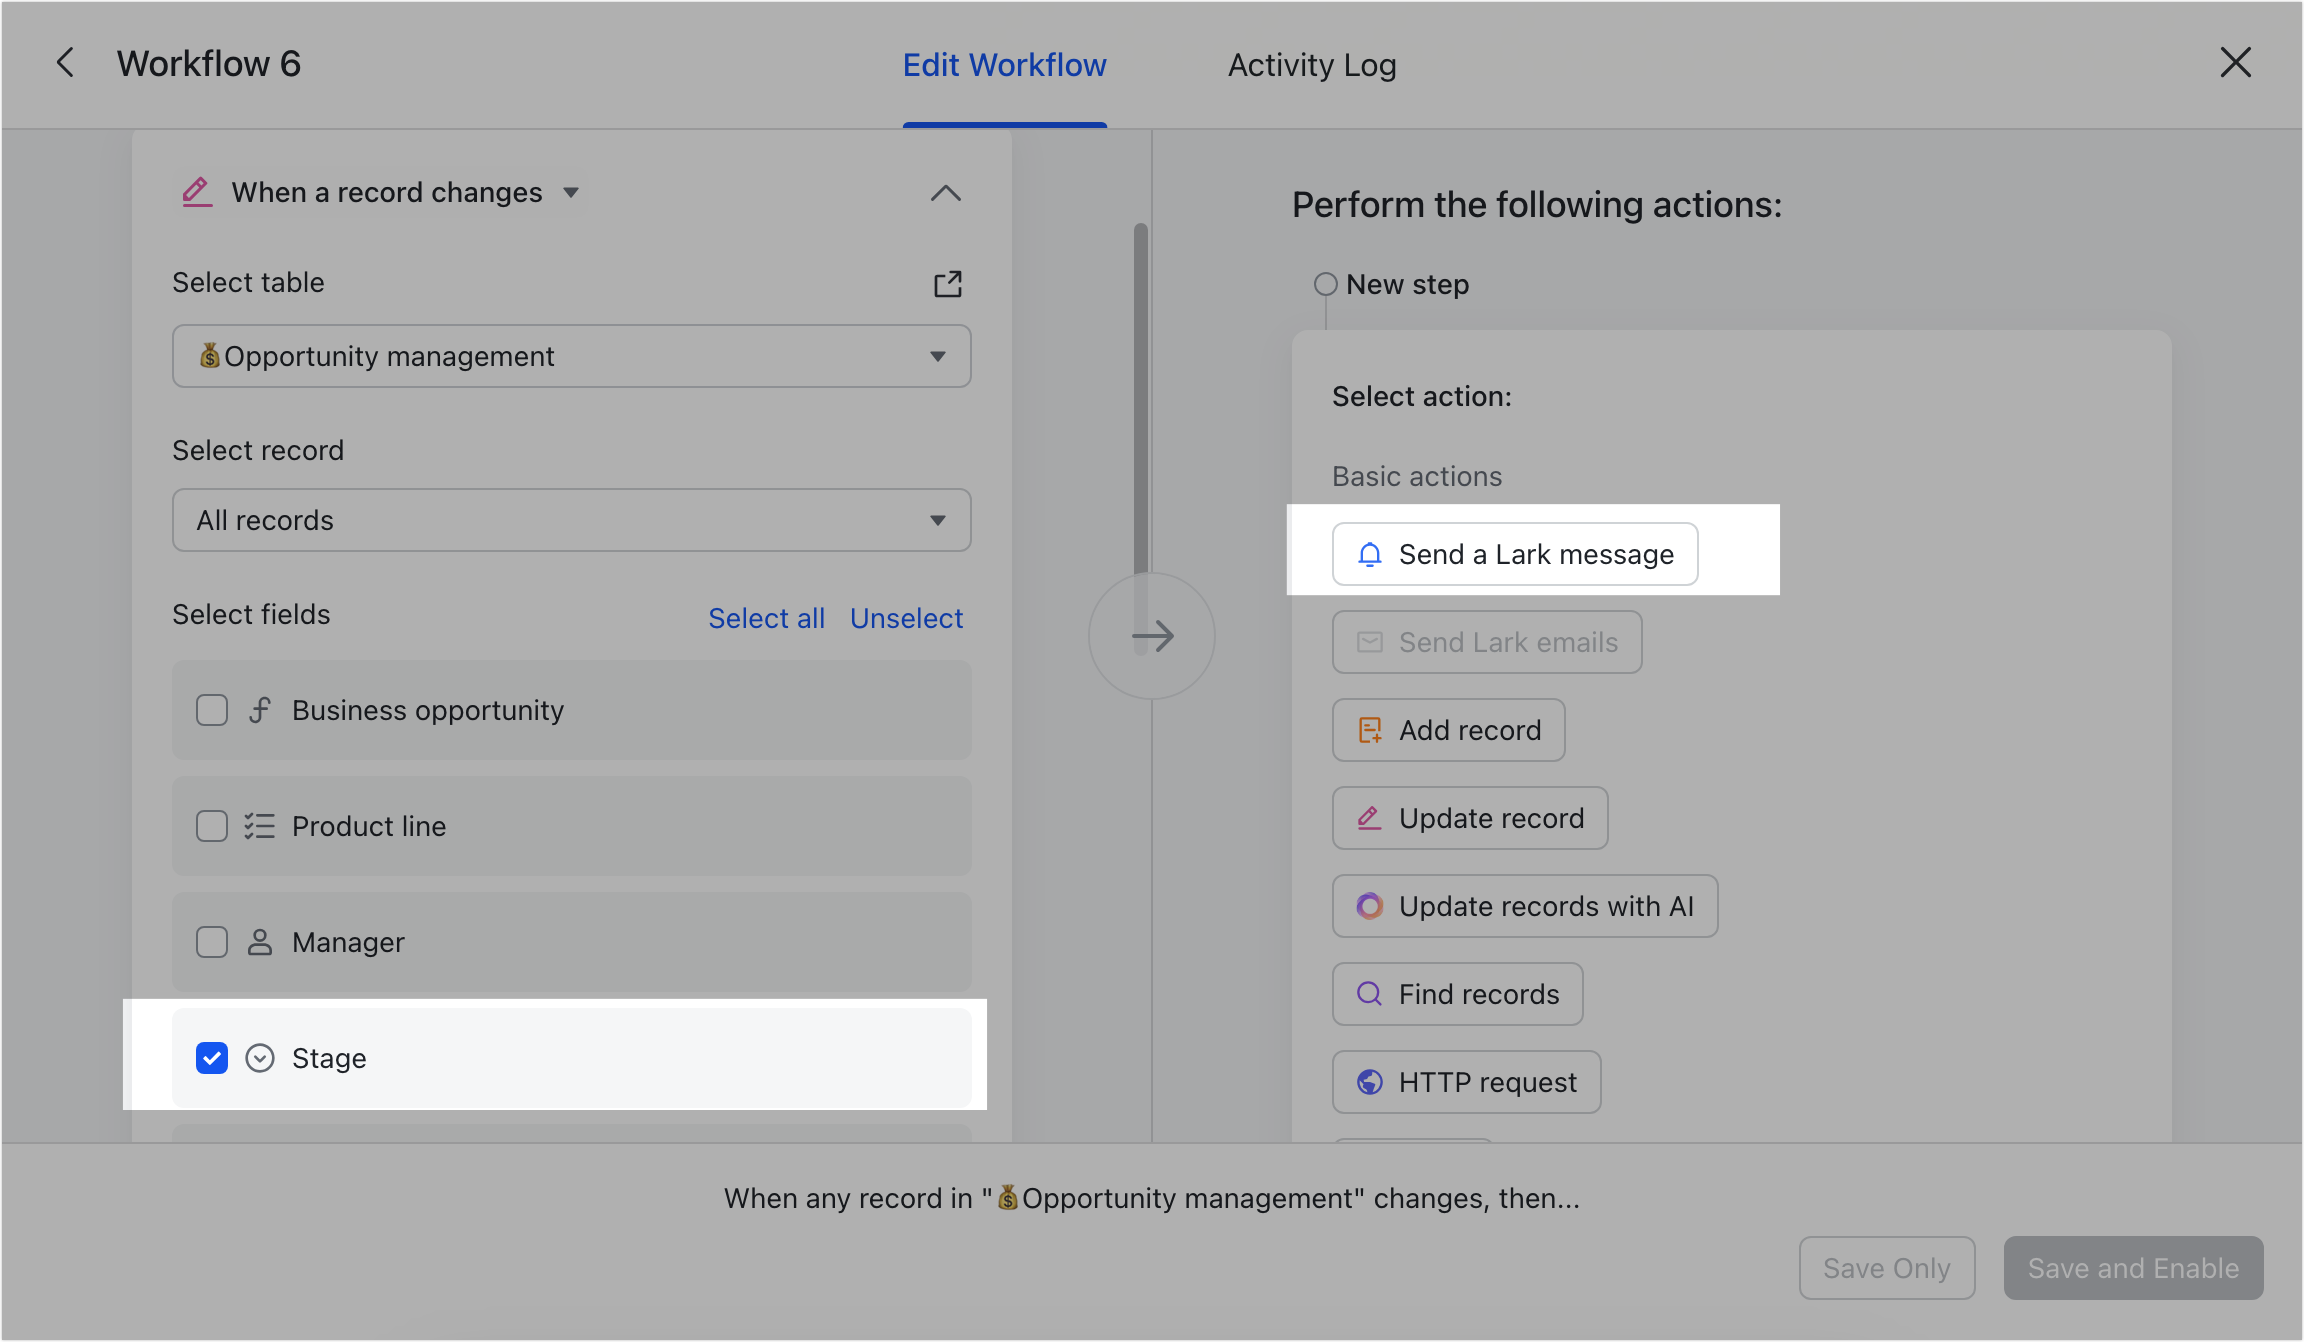Choose Update records with AI action
Screen dimensions: 2304x1342
1525,906
